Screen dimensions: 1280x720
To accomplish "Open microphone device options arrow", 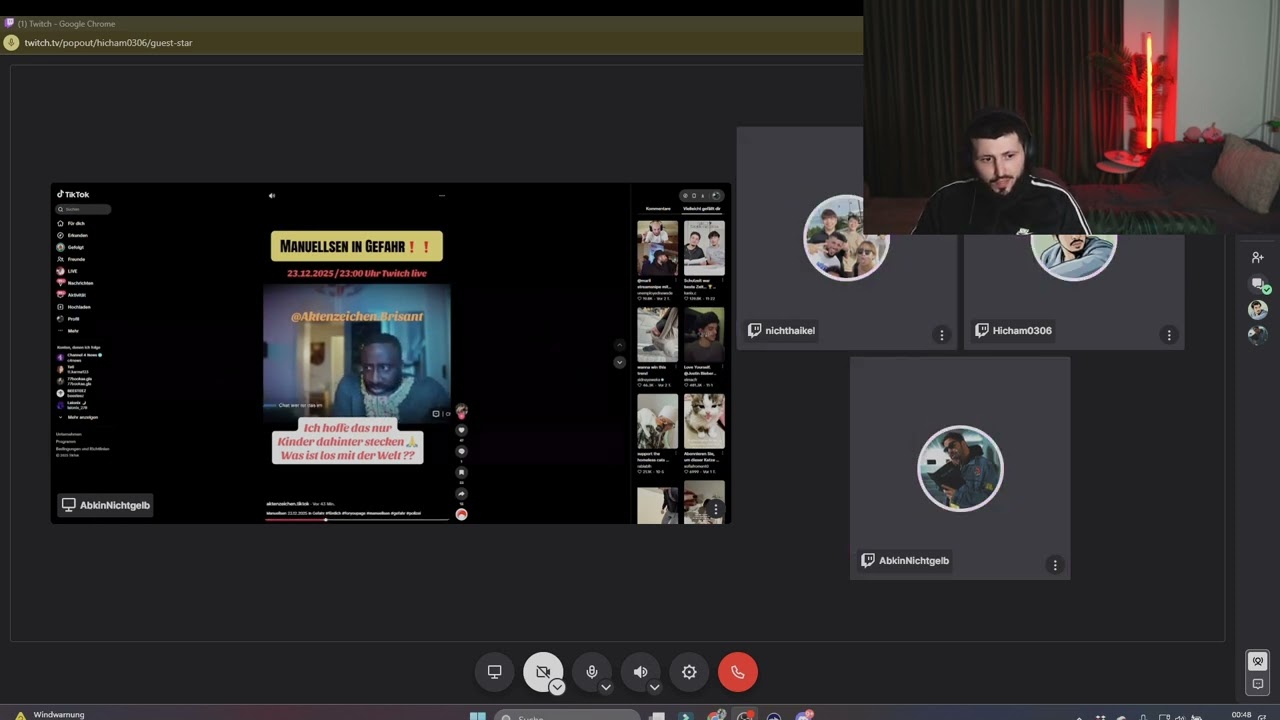I will [606, 687].
